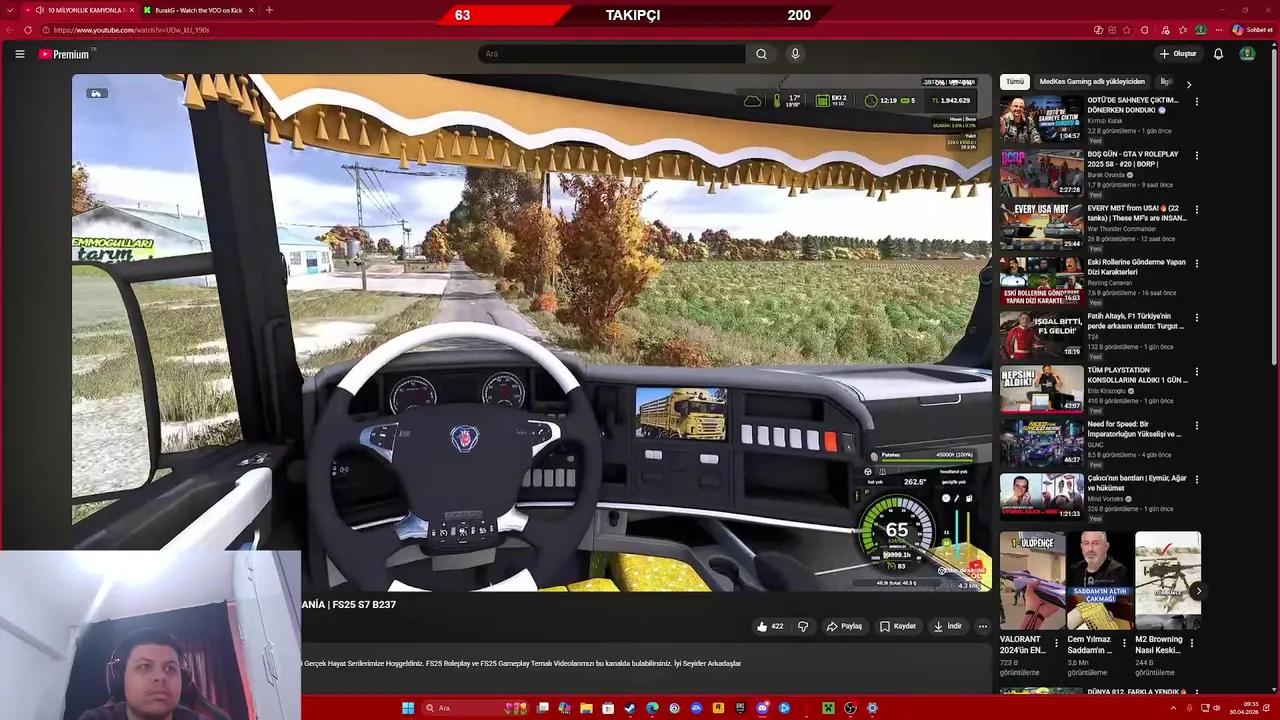Open Cem Yılmaz Saddam'ın short
Image resolution: width=1280 pixels, height=720 pixels.
click(x=1099, y=580)
